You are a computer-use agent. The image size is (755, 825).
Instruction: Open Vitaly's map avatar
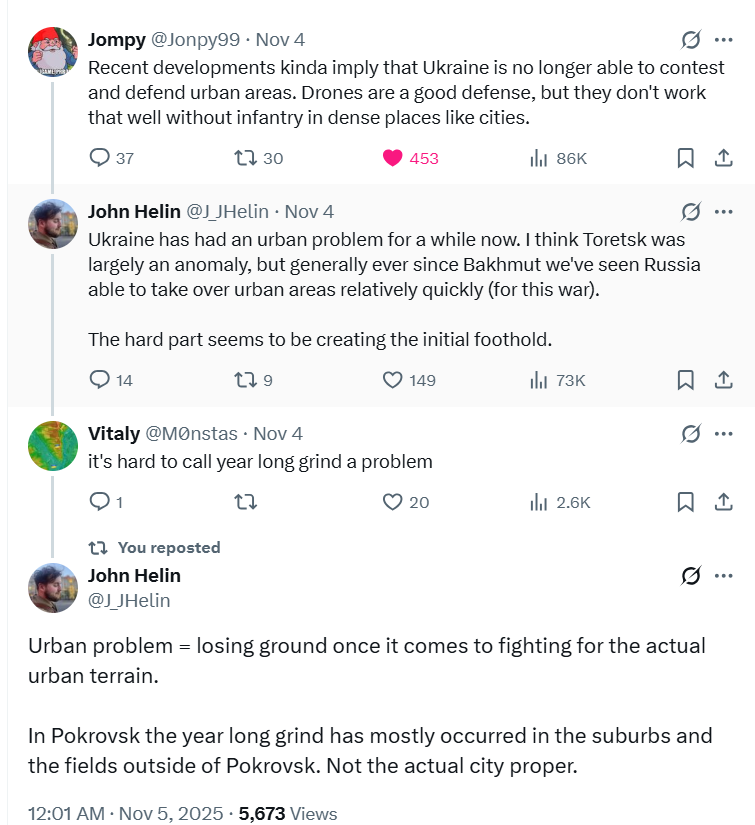(53, 446)
